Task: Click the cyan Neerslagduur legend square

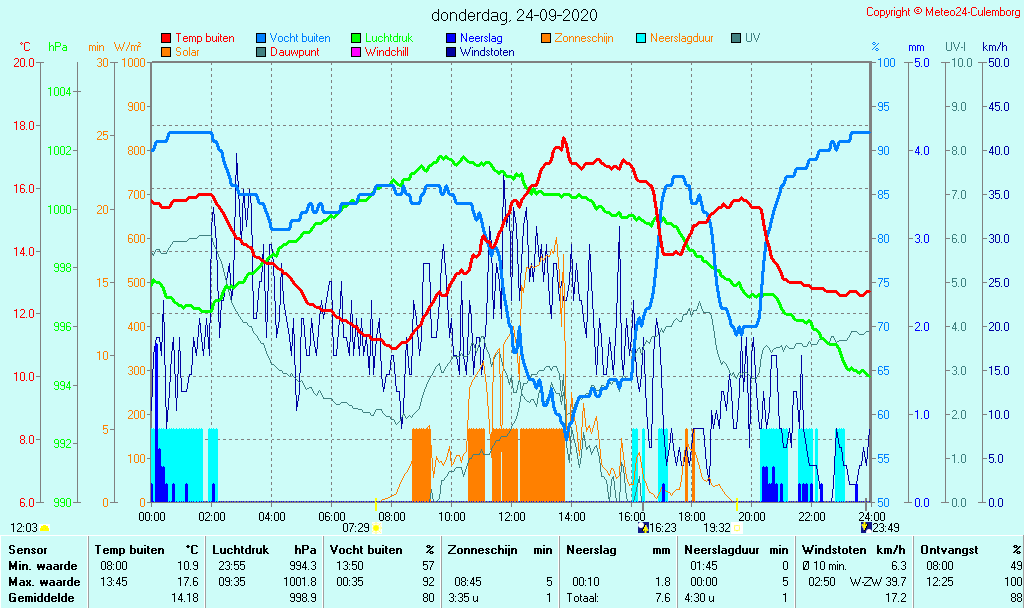Action: tap(641, 38)
